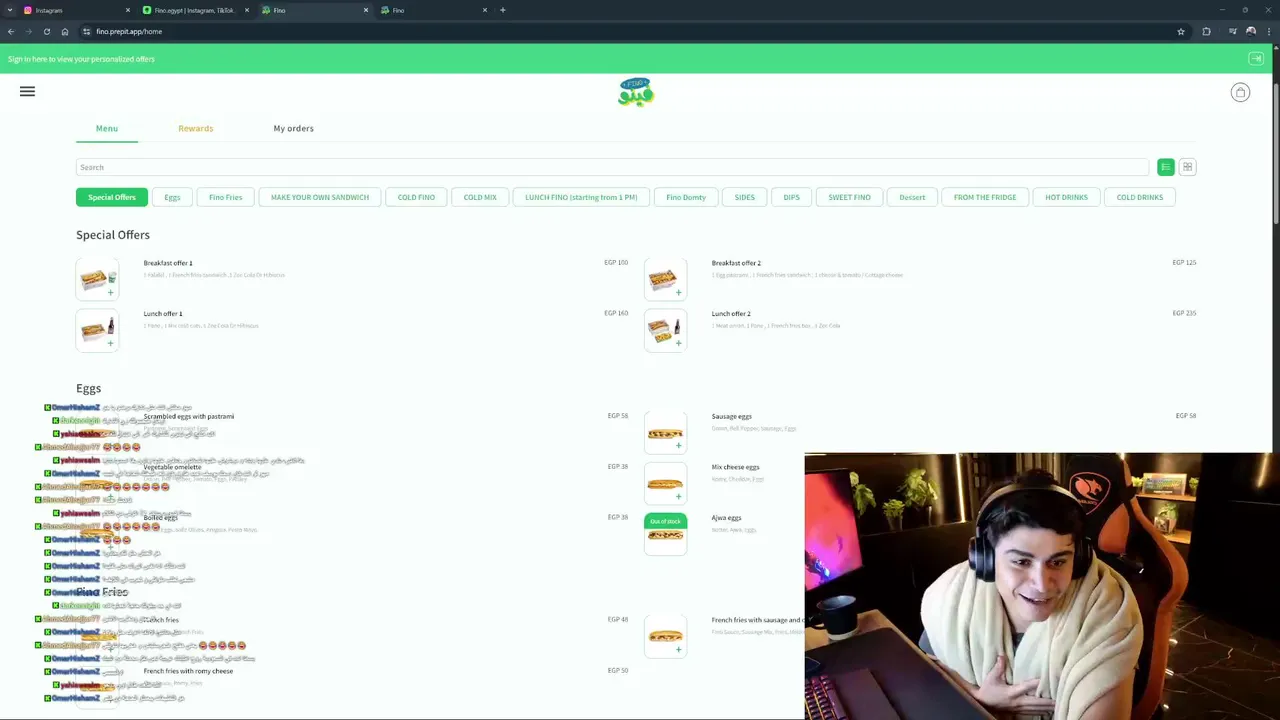This screenshot has width=1280, height=720.
Task: Reload the page
Action: 46,31
